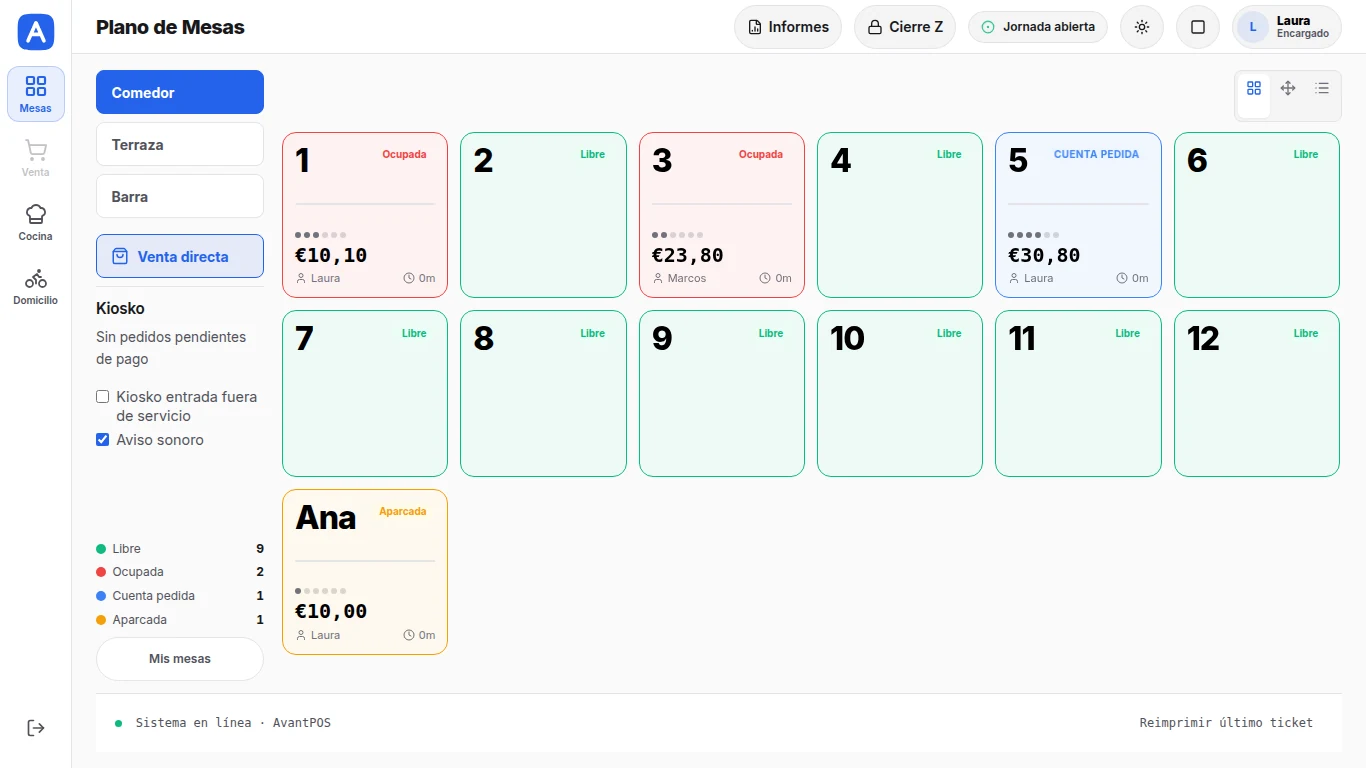
Task: Select free table 4
Action: pyautogui.click(x=900, y=215)
